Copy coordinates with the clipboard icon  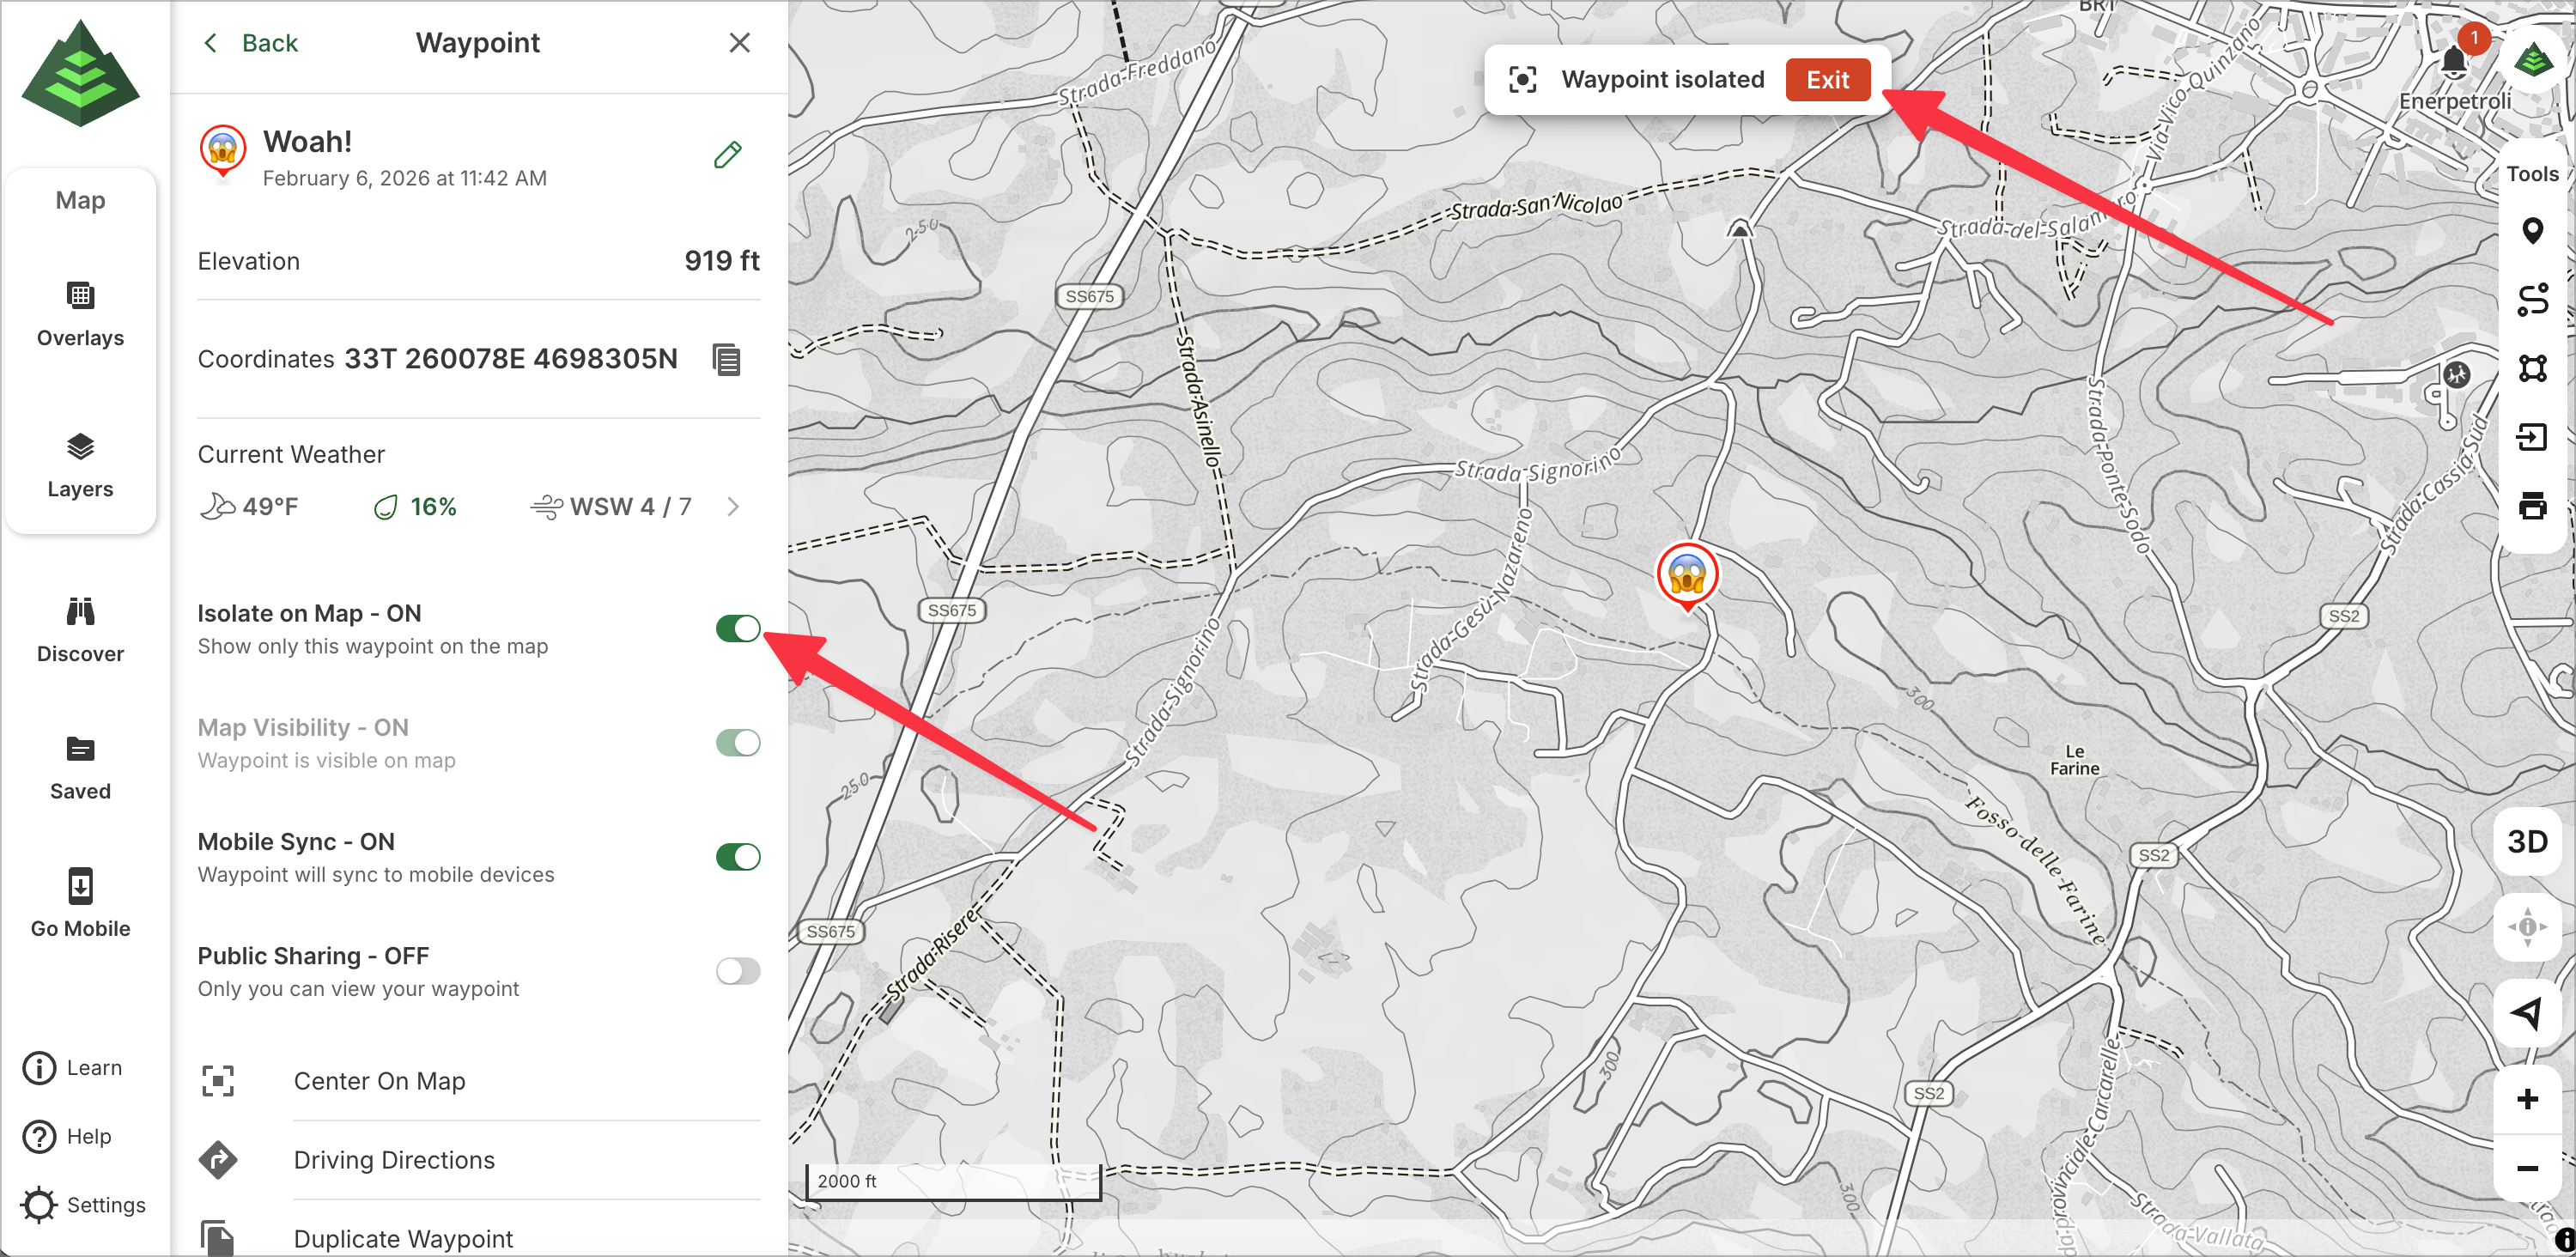pyautogui.click(x=726, y=359)
